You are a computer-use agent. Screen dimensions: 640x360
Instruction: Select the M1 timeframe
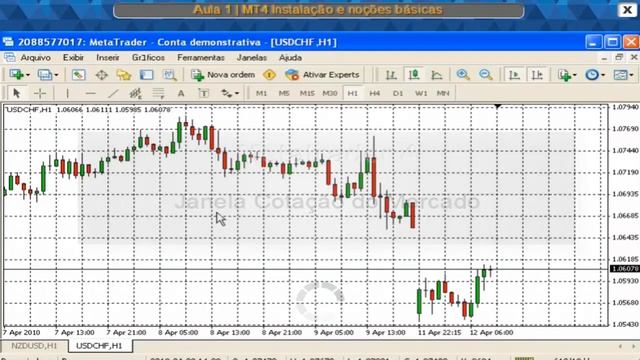coord(261,93)
